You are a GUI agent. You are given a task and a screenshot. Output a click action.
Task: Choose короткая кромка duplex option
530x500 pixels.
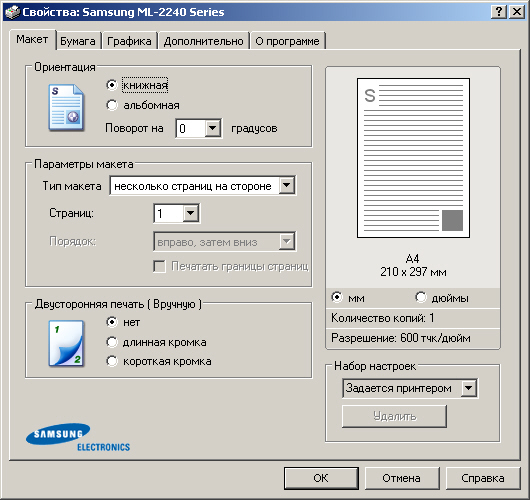coord(111,361)
